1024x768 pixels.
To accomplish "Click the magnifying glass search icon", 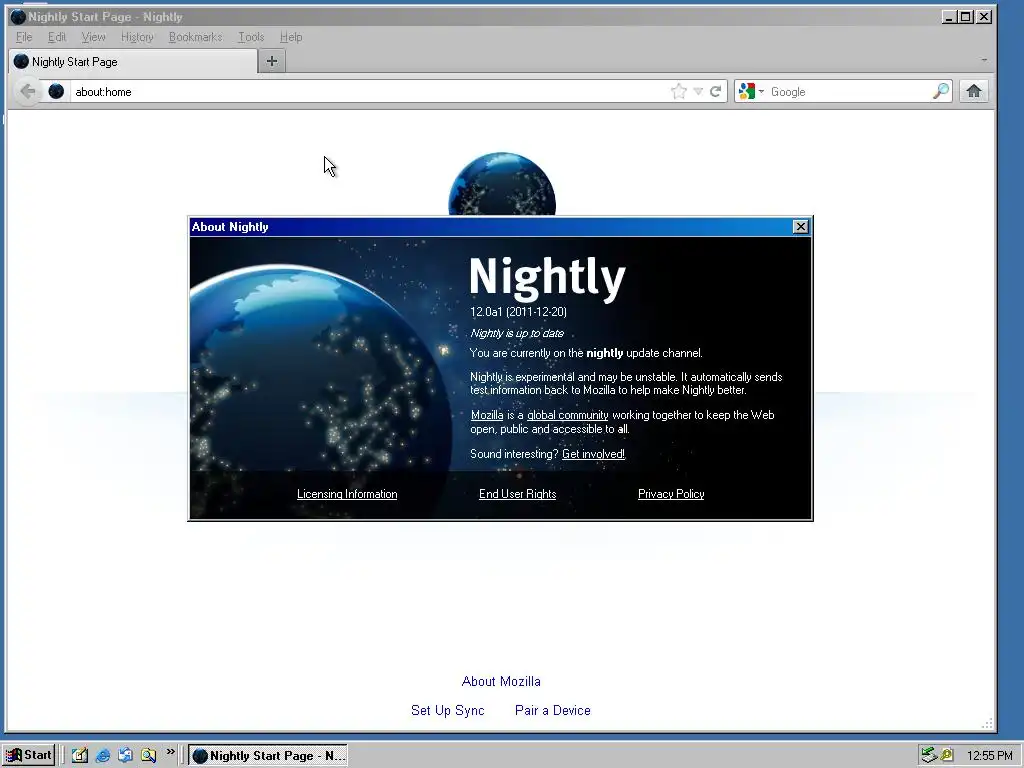I will pyautogui.click(x=940, y=91).
